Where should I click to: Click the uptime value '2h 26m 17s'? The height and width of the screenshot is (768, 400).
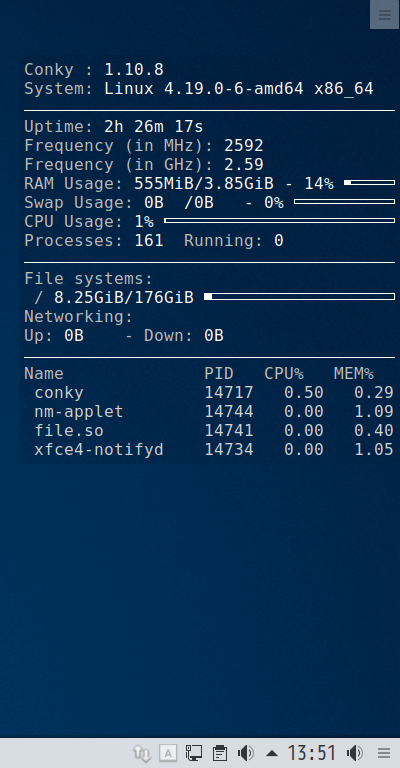tap(153, 127)
